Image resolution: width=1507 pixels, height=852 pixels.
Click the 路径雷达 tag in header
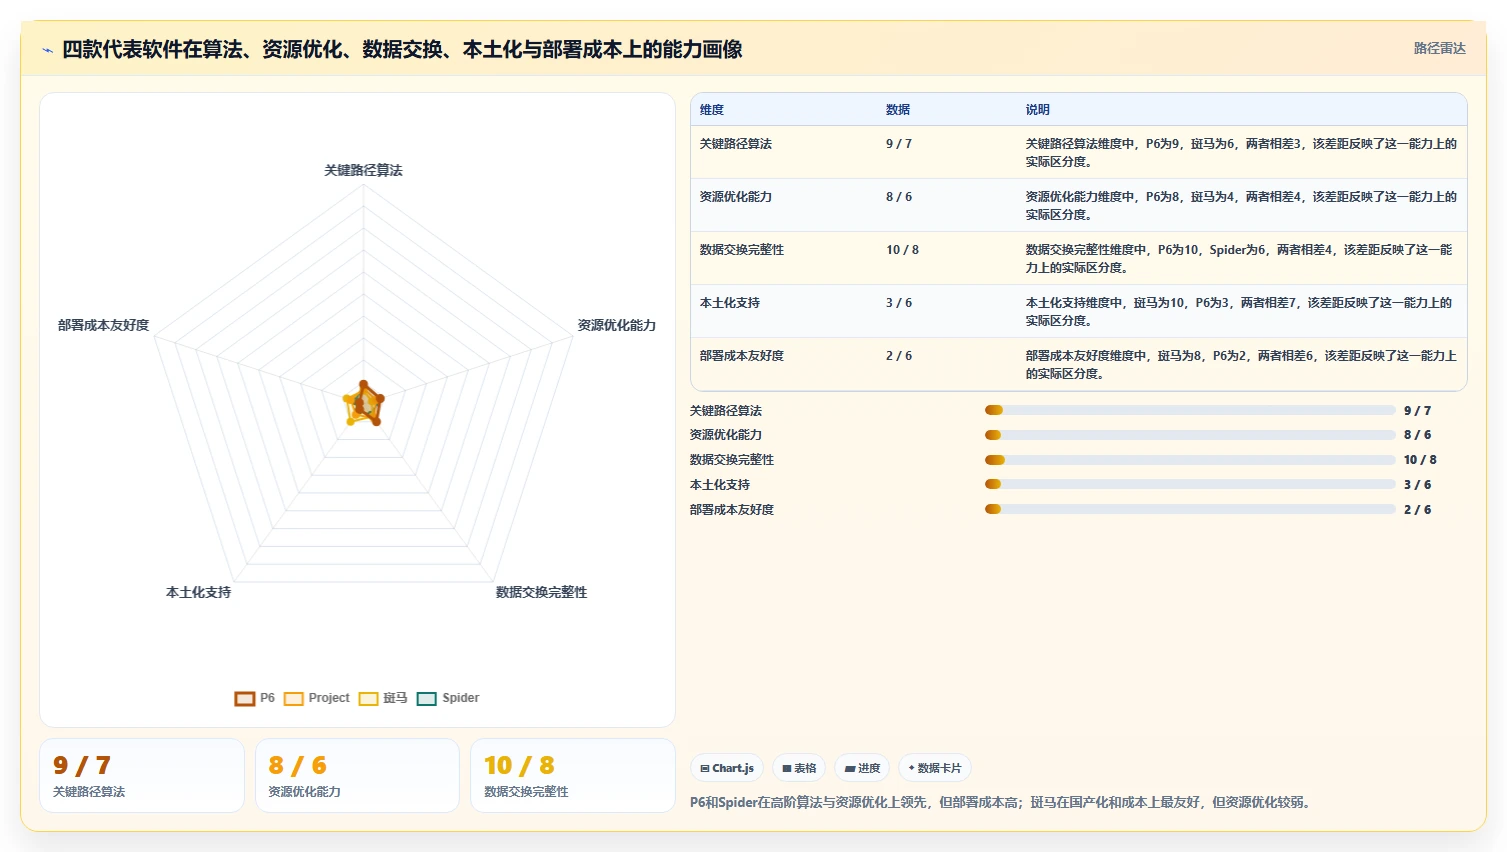pyautogui.click(x=1439, y=49)
